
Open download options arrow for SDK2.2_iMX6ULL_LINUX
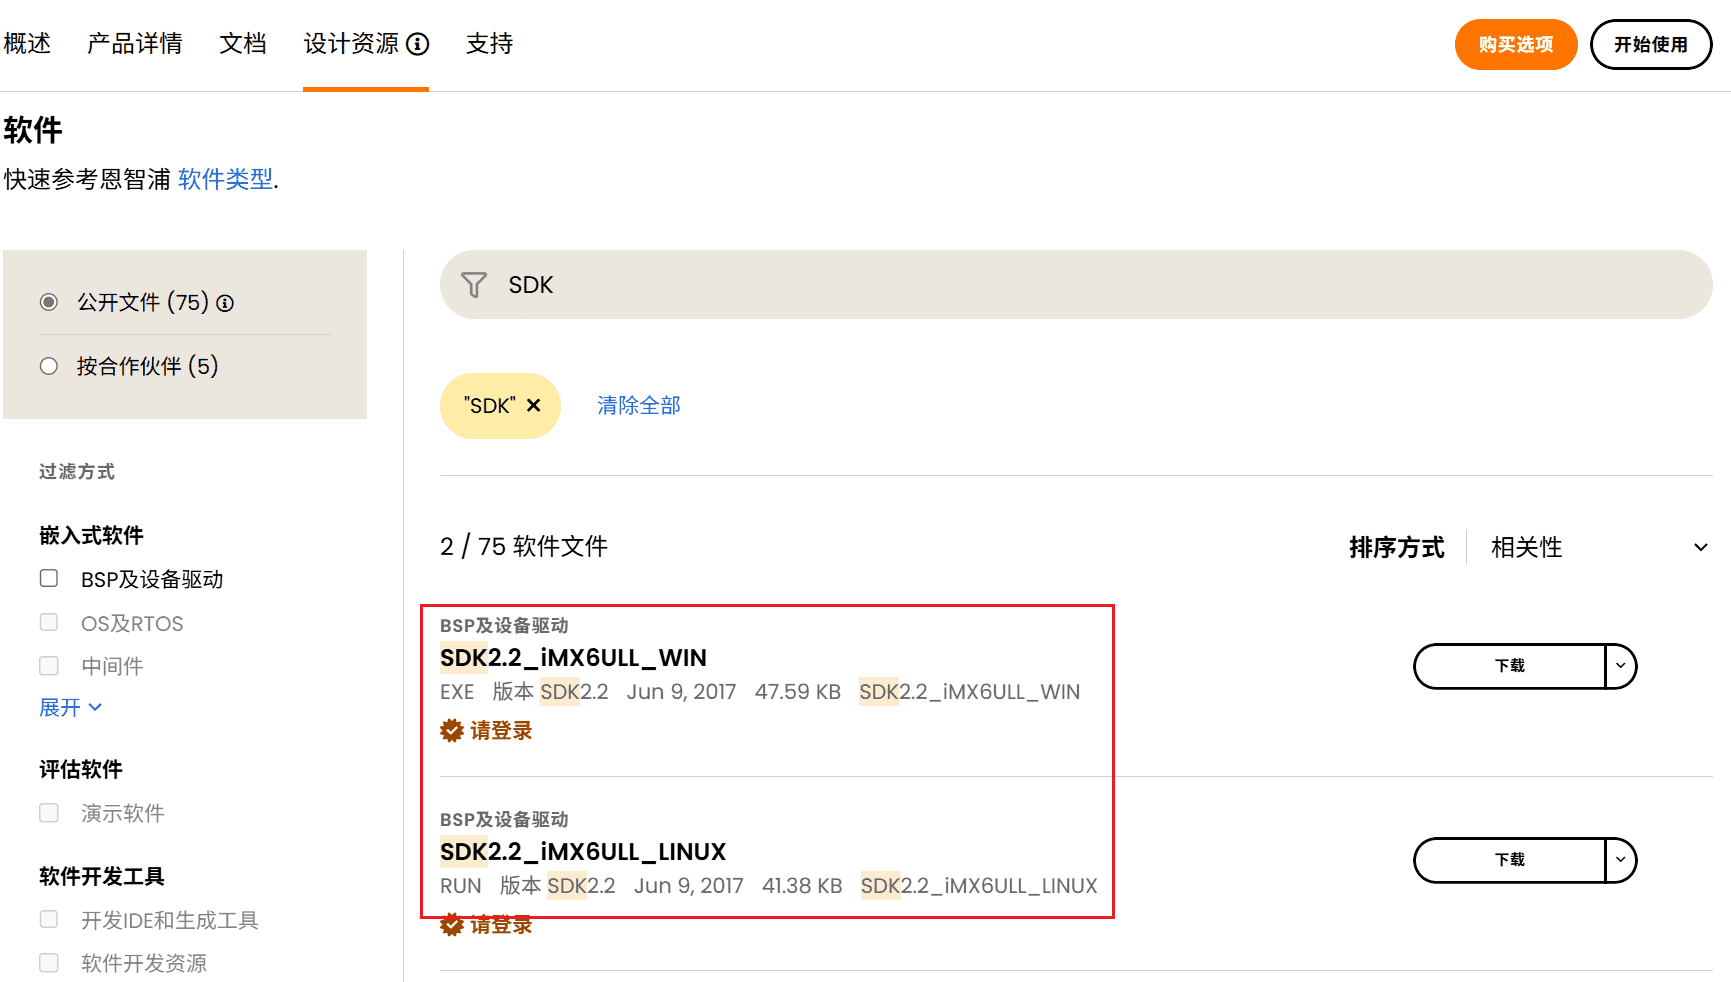(x=1620, y=860)
